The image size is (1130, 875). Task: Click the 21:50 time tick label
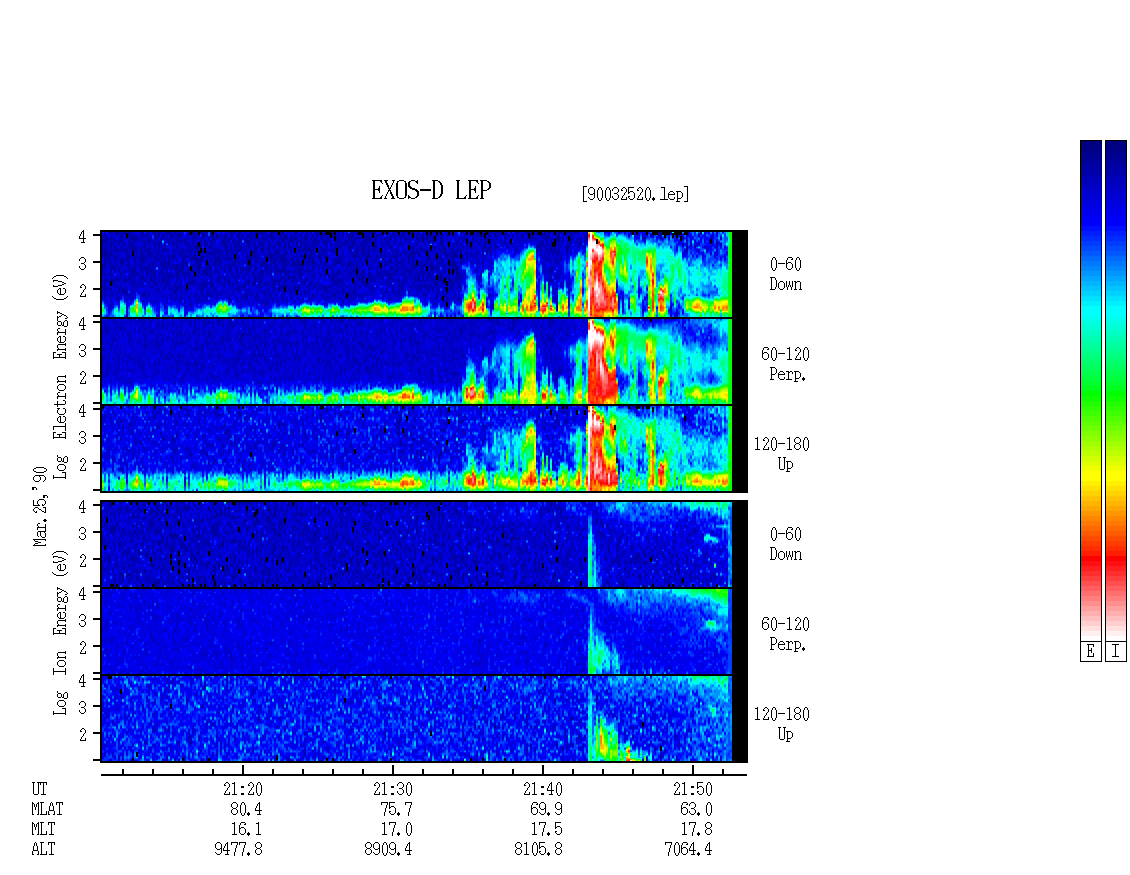click(693, 789)
